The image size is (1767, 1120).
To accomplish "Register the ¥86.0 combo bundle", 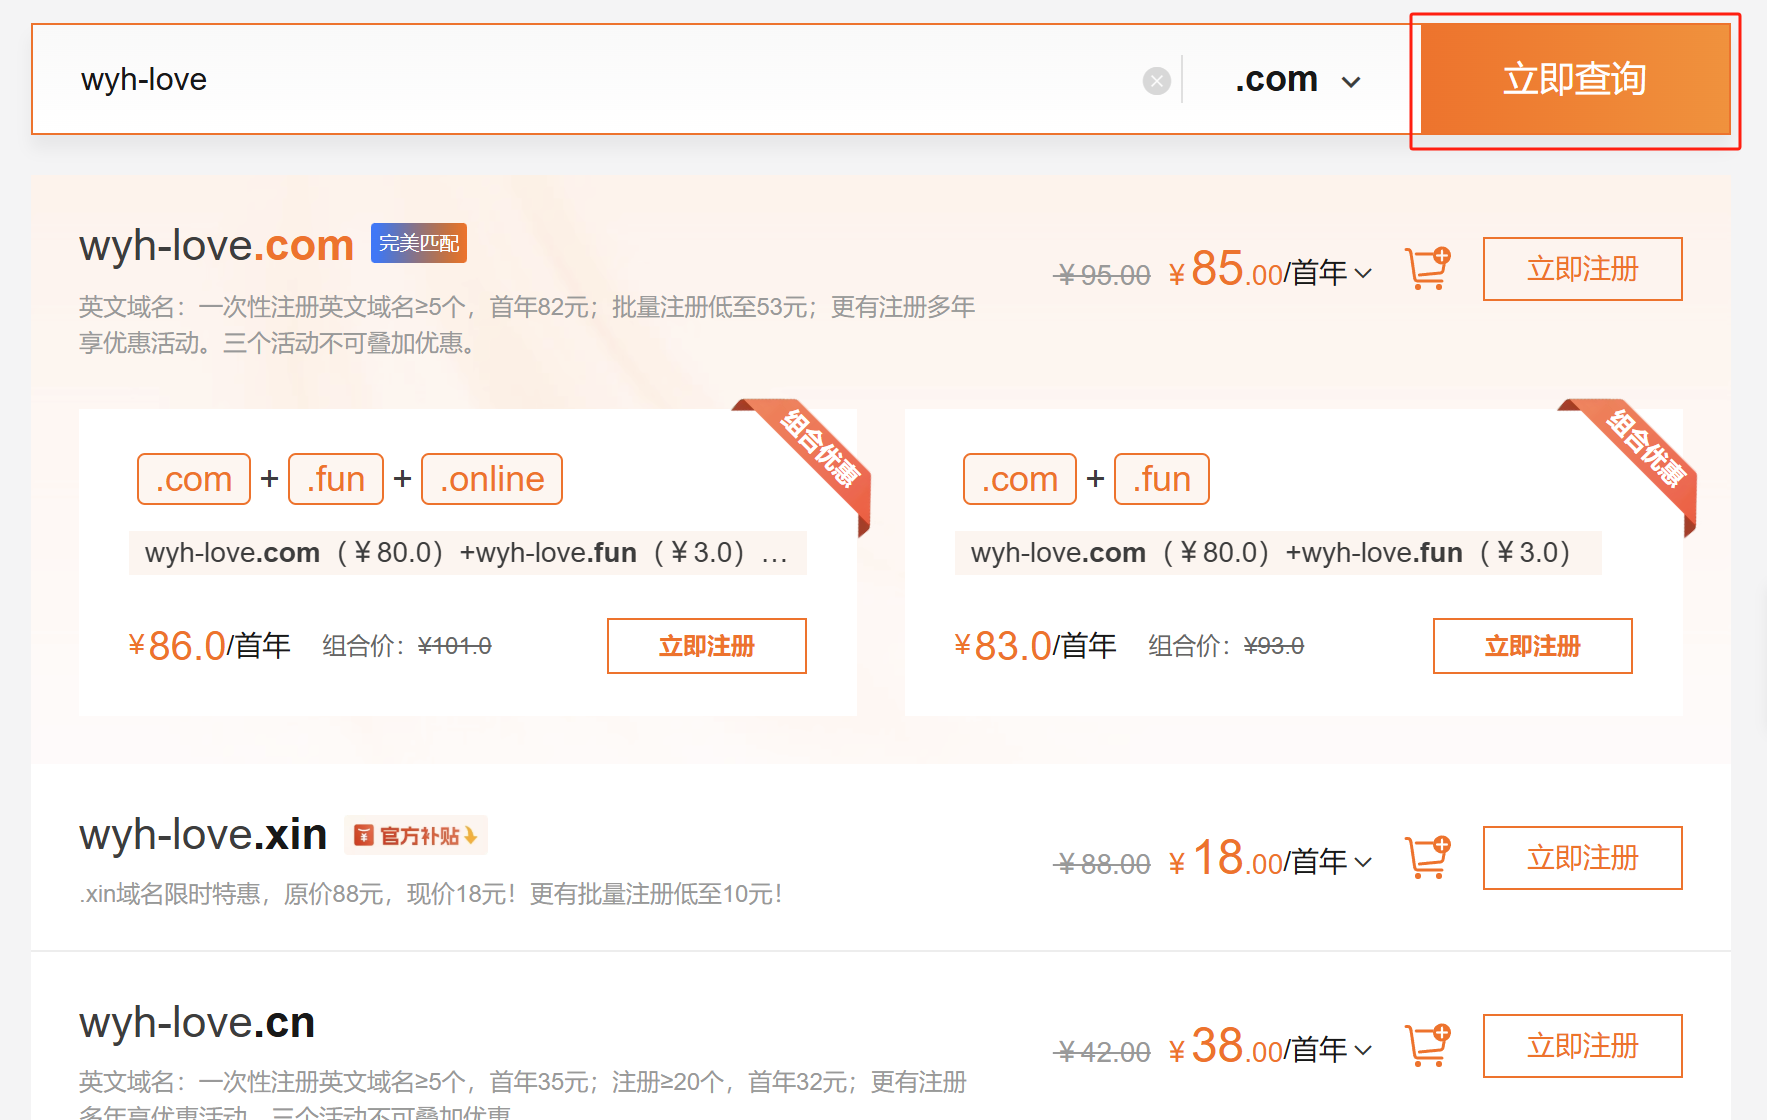I will click(706, 646).
